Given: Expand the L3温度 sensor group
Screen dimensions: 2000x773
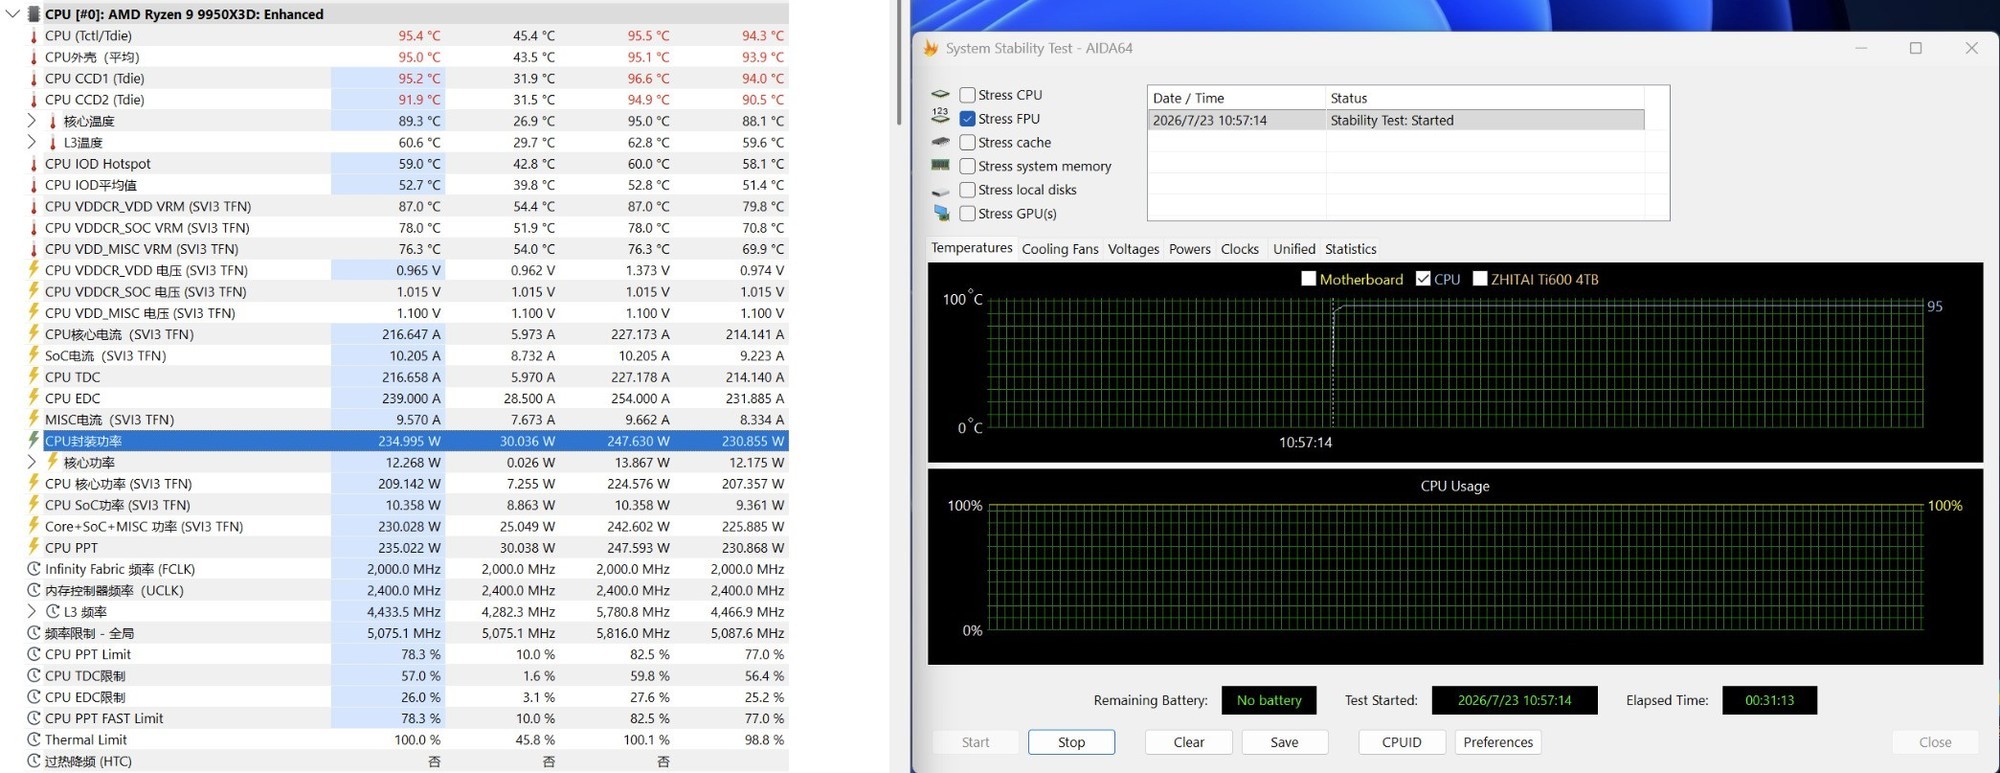Looking at the screenshot, I should (31, 142).
